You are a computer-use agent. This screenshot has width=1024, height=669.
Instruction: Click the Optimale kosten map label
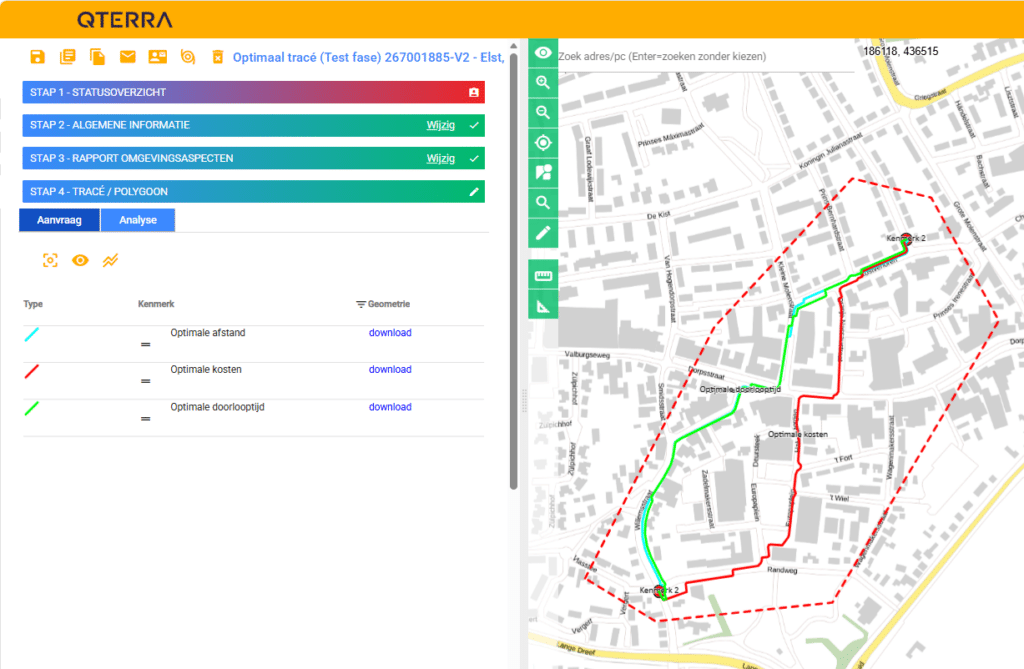point(798,434)
